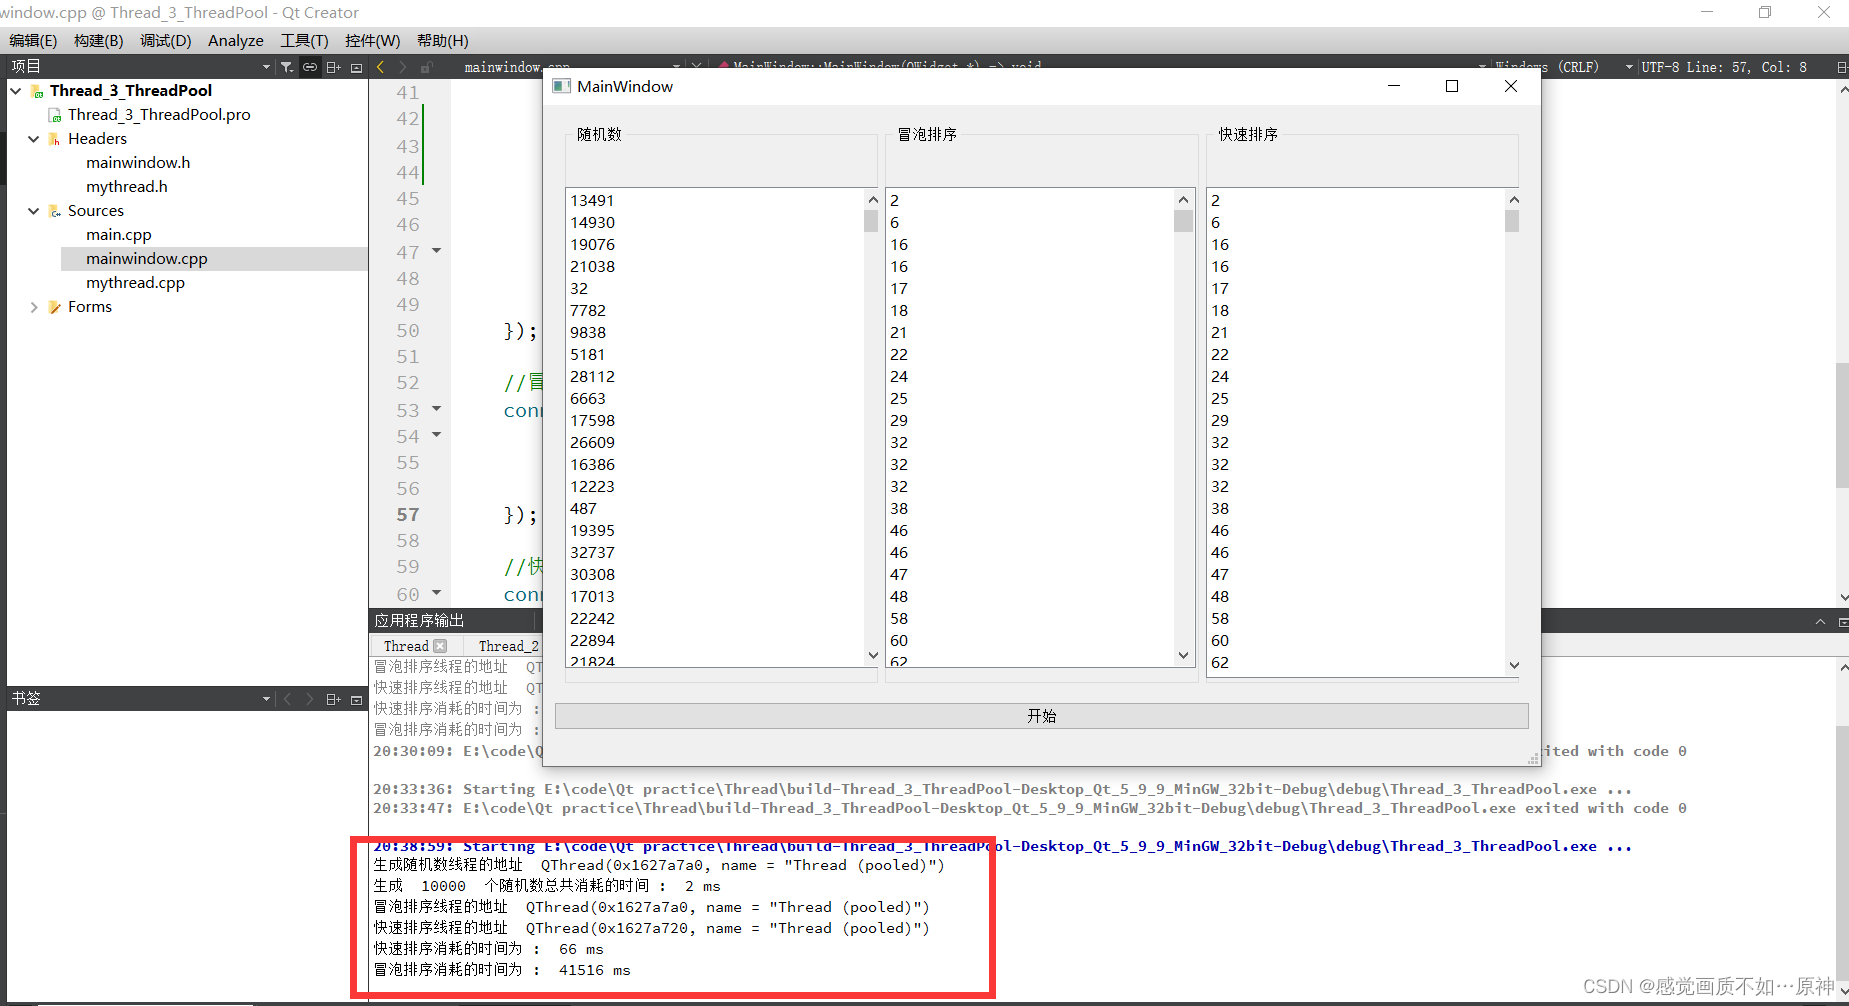1849x1006 pixels.
Task: Close the MainWindow dialog
Action: coord(1511,86)
